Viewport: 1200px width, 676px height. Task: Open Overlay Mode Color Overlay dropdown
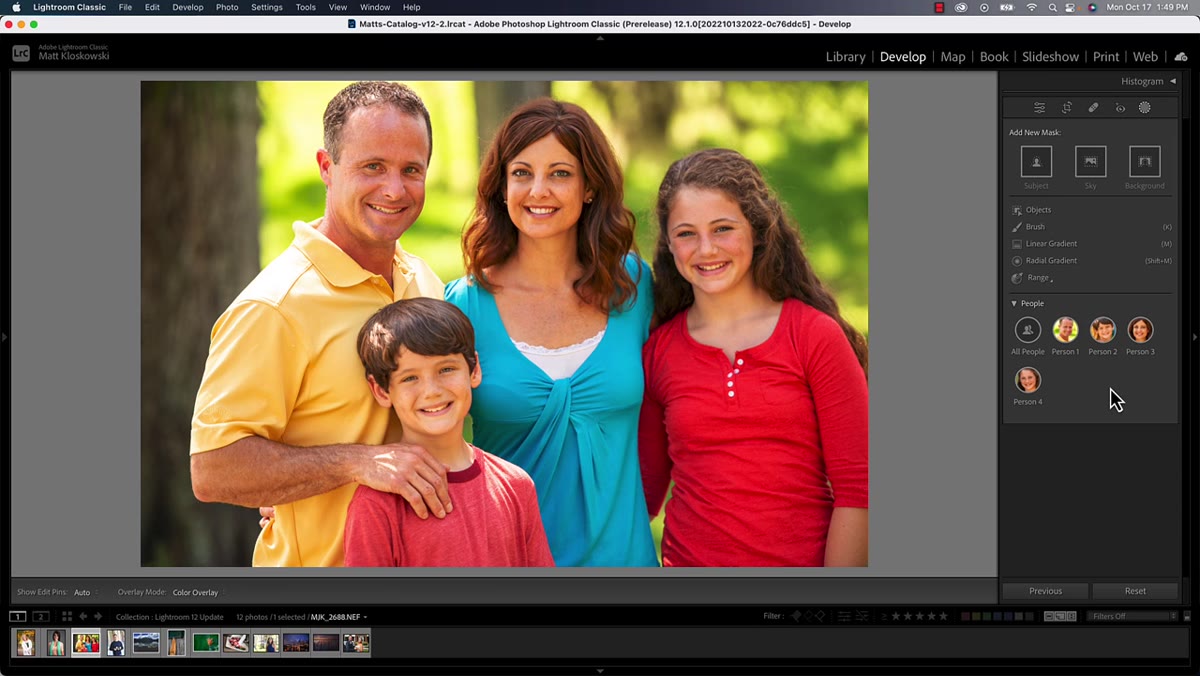point(198,593)
